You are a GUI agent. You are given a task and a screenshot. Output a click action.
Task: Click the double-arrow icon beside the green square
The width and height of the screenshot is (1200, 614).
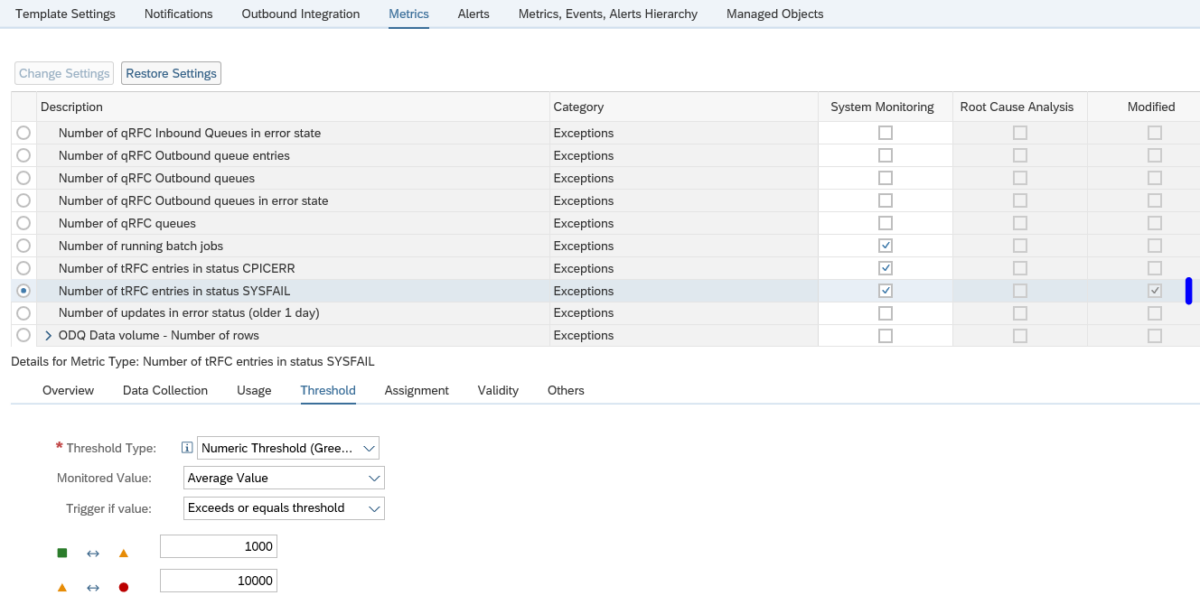click(x=92, y=551)
